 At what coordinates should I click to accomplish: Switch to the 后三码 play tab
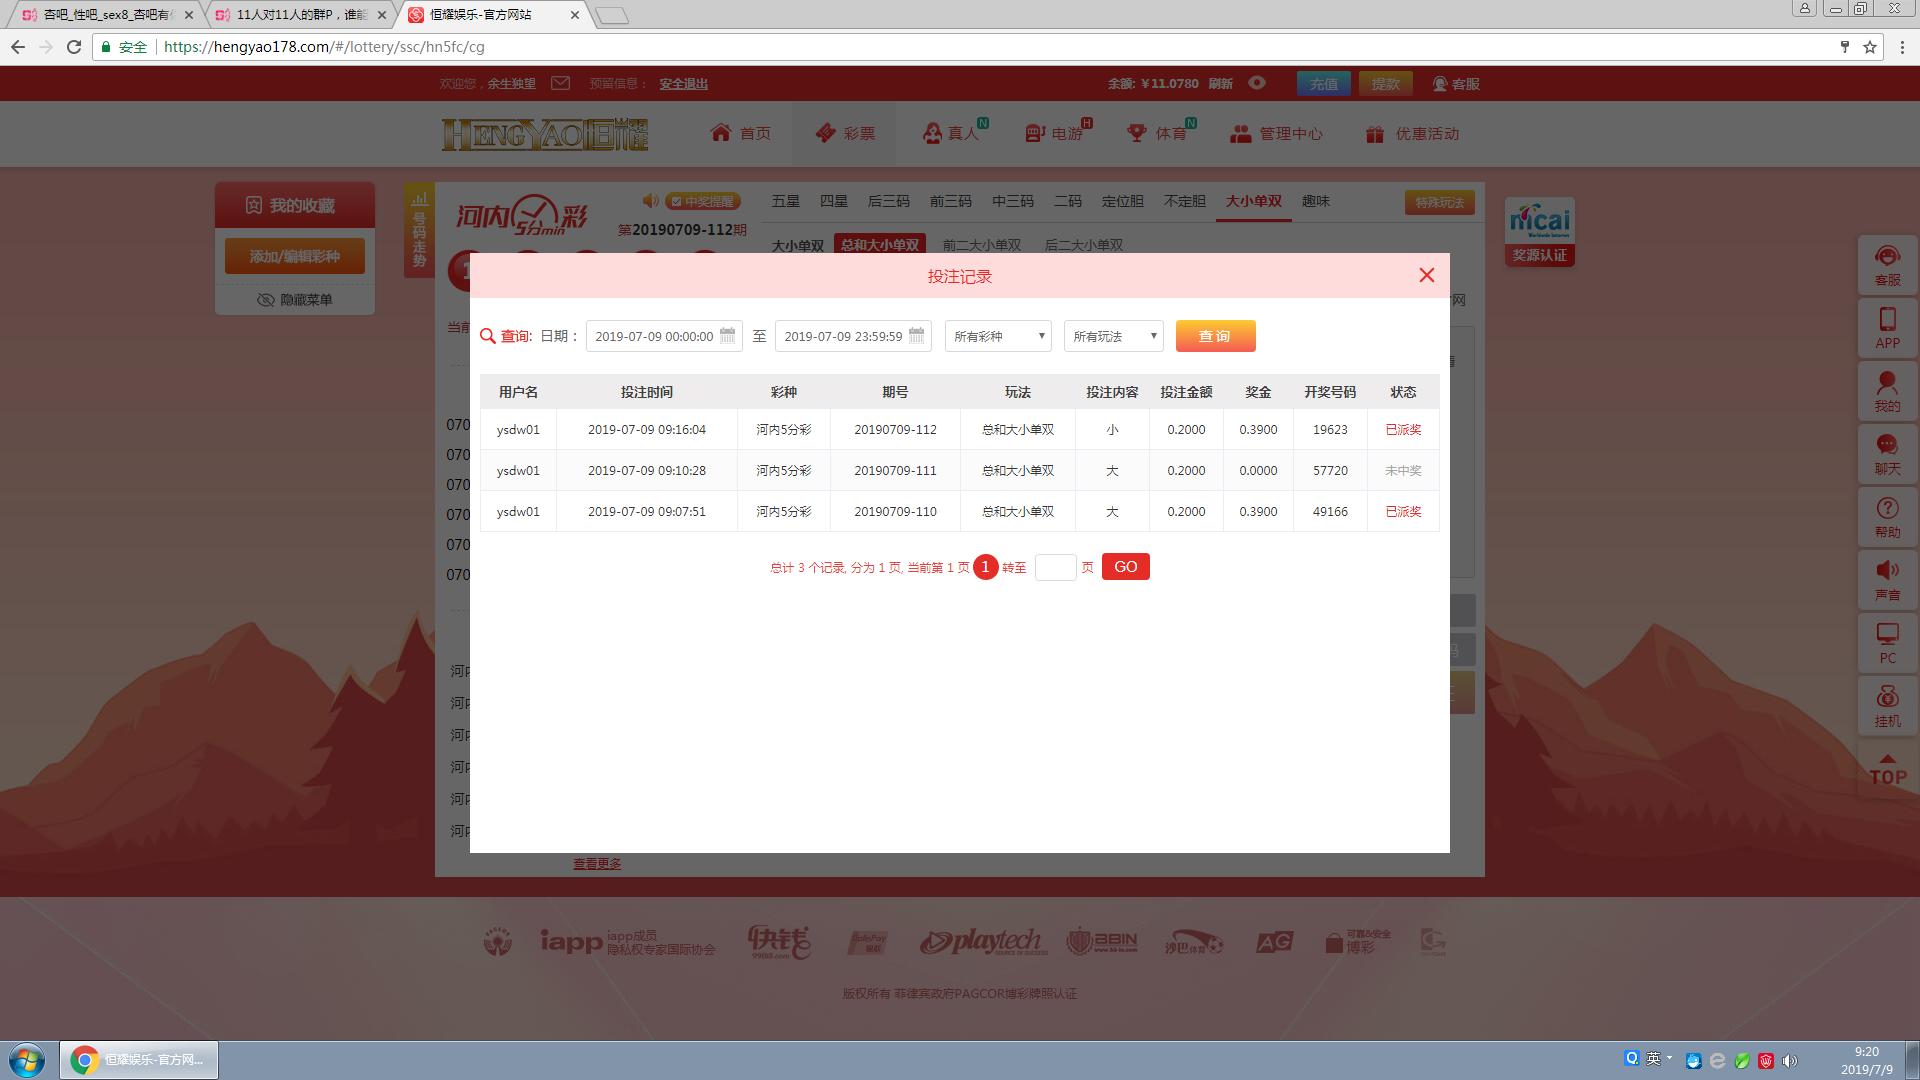pos(888,201)
